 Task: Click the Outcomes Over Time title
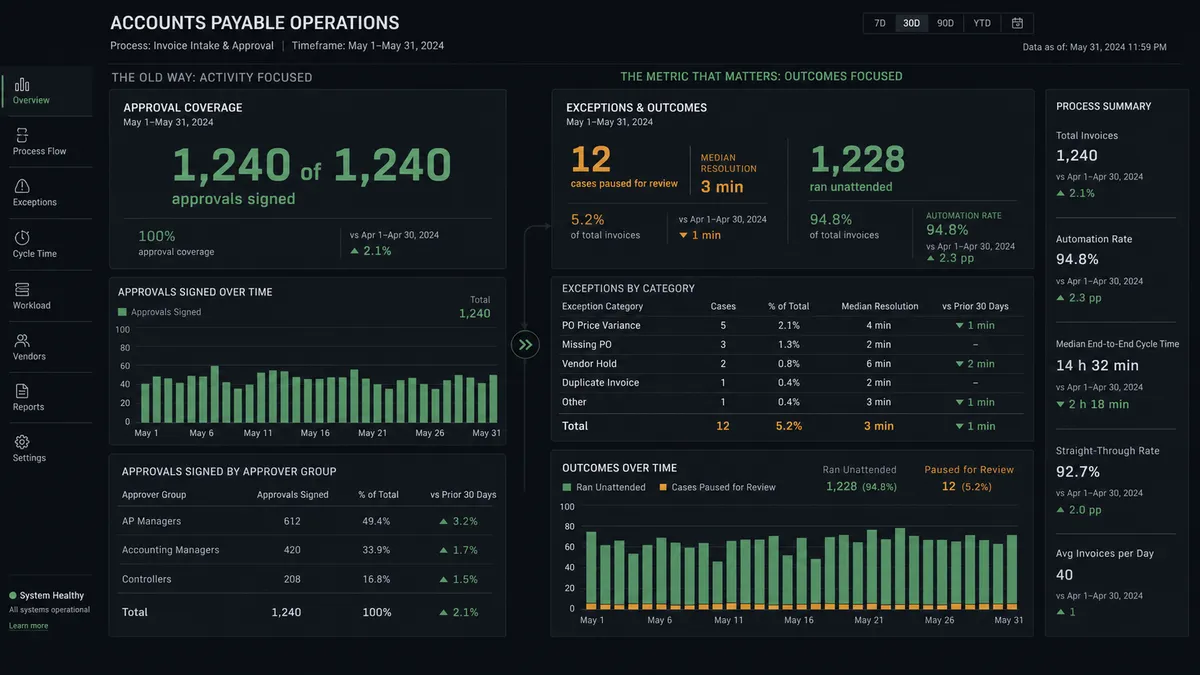pos(619,468)
